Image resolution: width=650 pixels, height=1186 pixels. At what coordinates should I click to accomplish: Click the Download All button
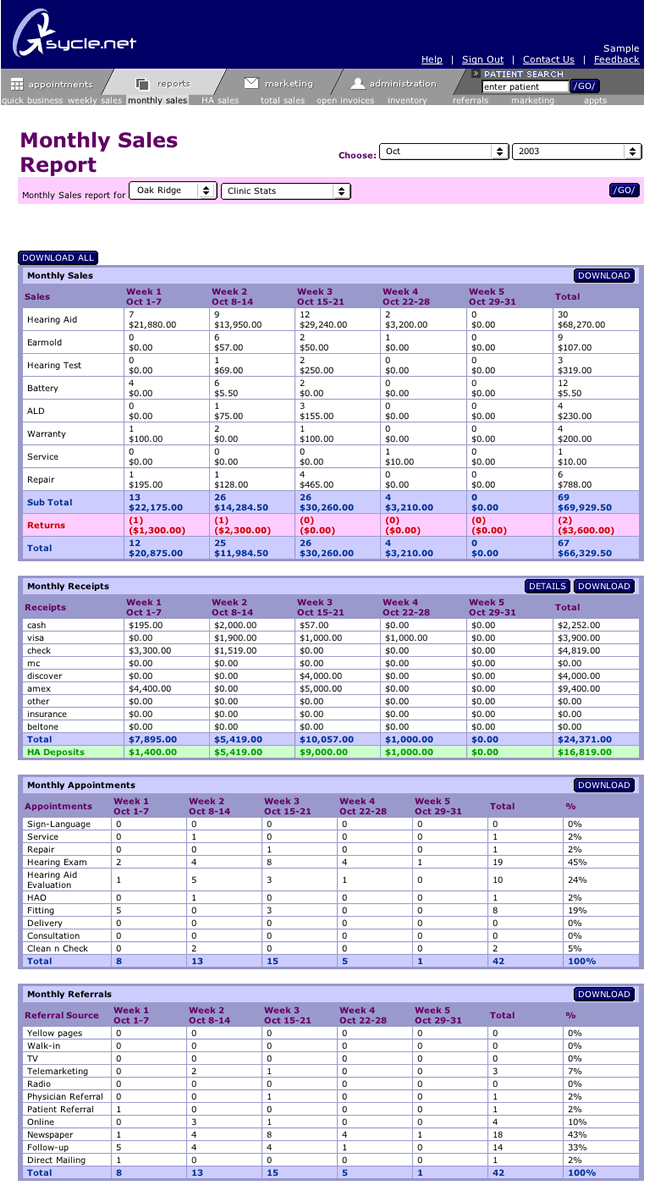58,258
